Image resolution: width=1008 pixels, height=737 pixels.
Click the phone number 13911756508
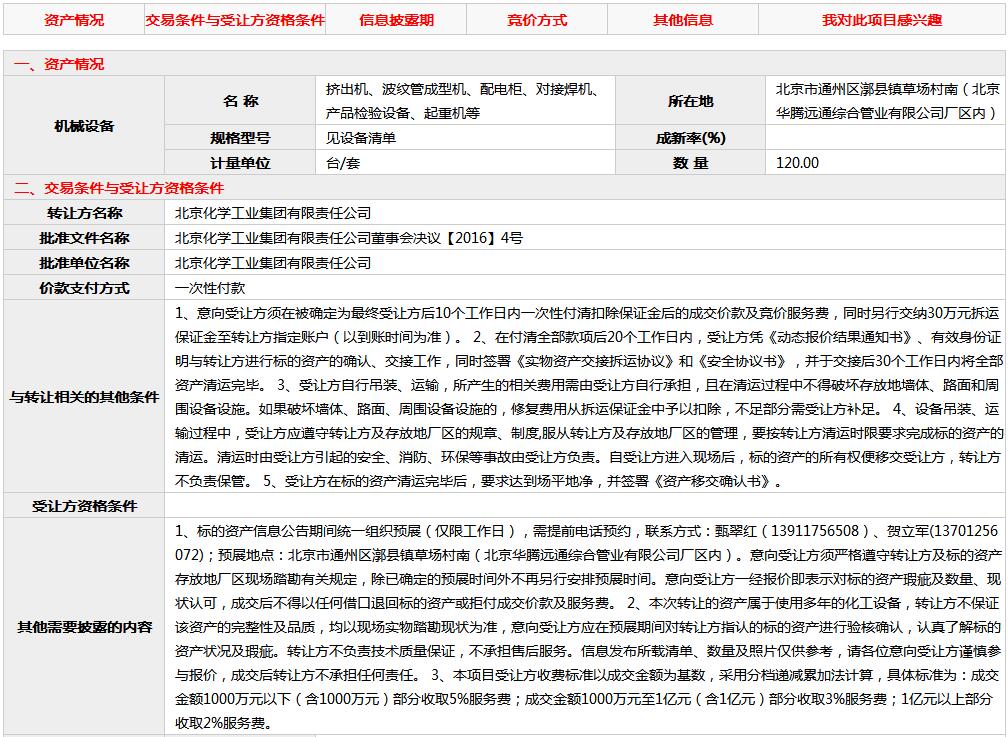click(814, 531)
